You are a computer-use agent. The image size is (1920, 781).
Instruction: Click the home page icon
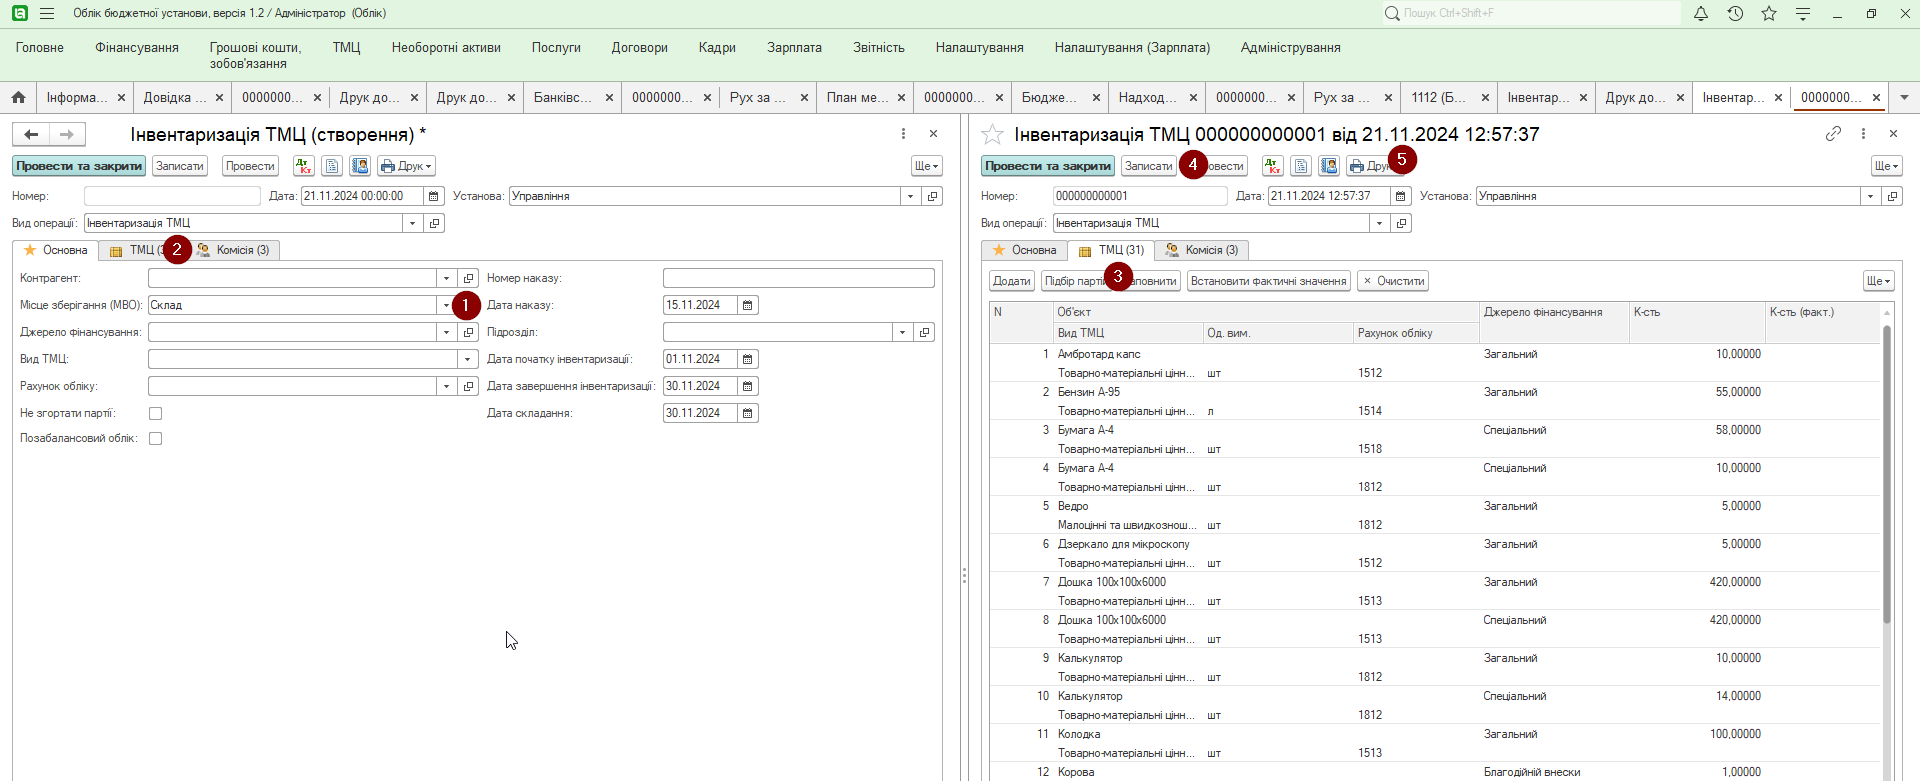pyautogui.click(x=18, y=97)
